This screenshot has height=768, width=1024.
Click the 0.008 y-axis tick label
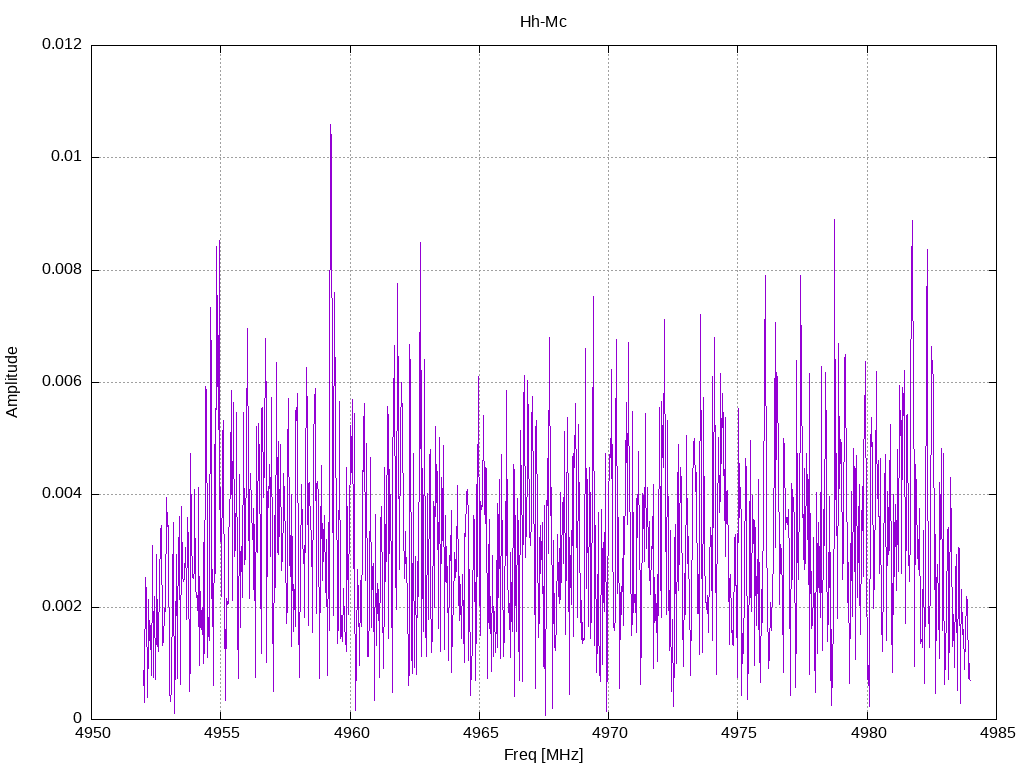[x=62, y=270]
